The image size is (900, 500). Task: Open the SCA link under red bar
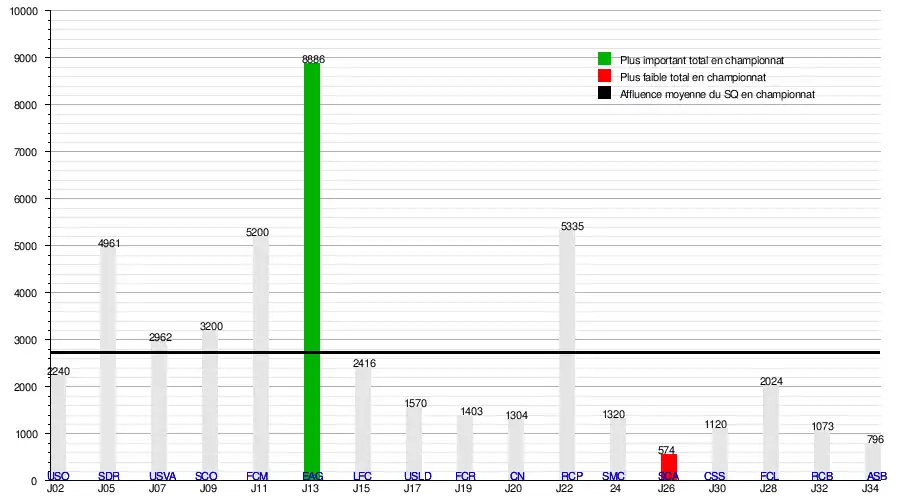[x=669, y=476]
